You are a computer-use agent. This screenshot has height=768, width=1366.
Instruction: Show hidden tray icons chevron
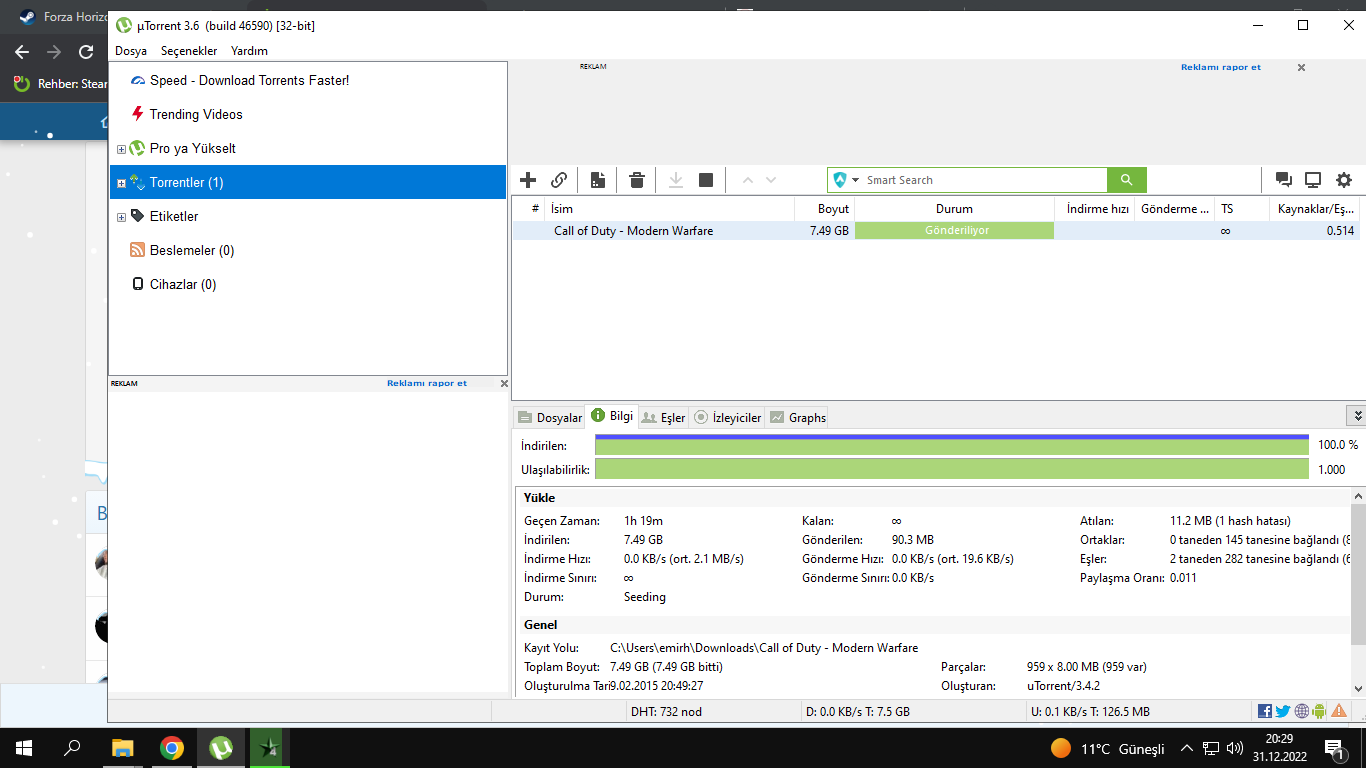1187,748
